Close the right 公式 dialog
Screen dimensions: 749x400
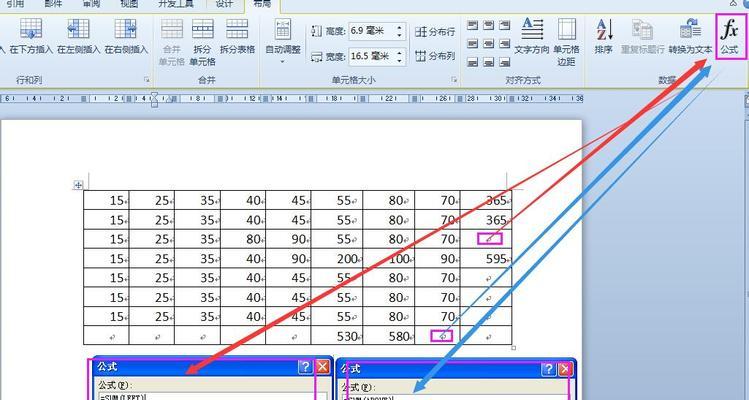(x=565, y=369)
